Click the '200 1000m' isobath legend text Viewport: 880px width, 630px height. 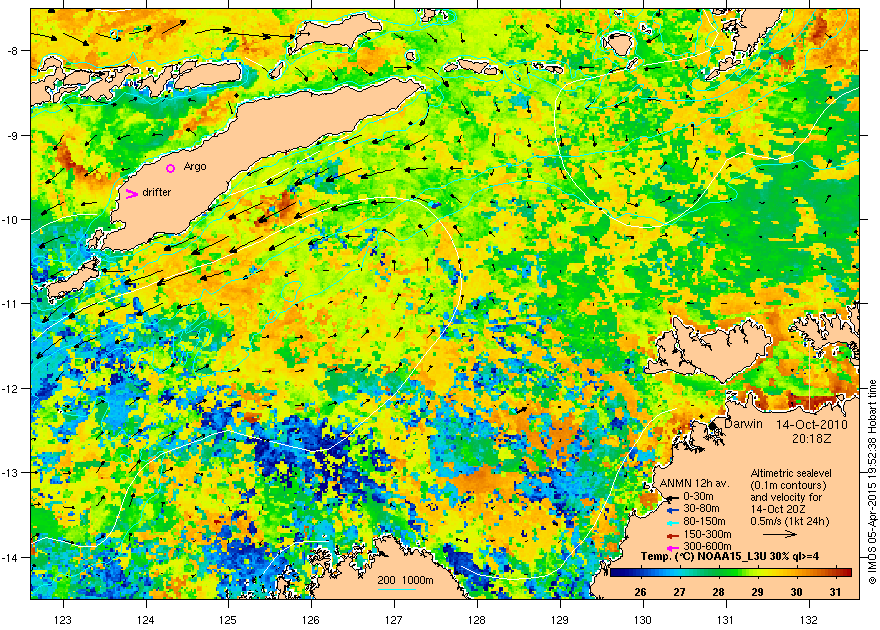click(x=405, y=581)
